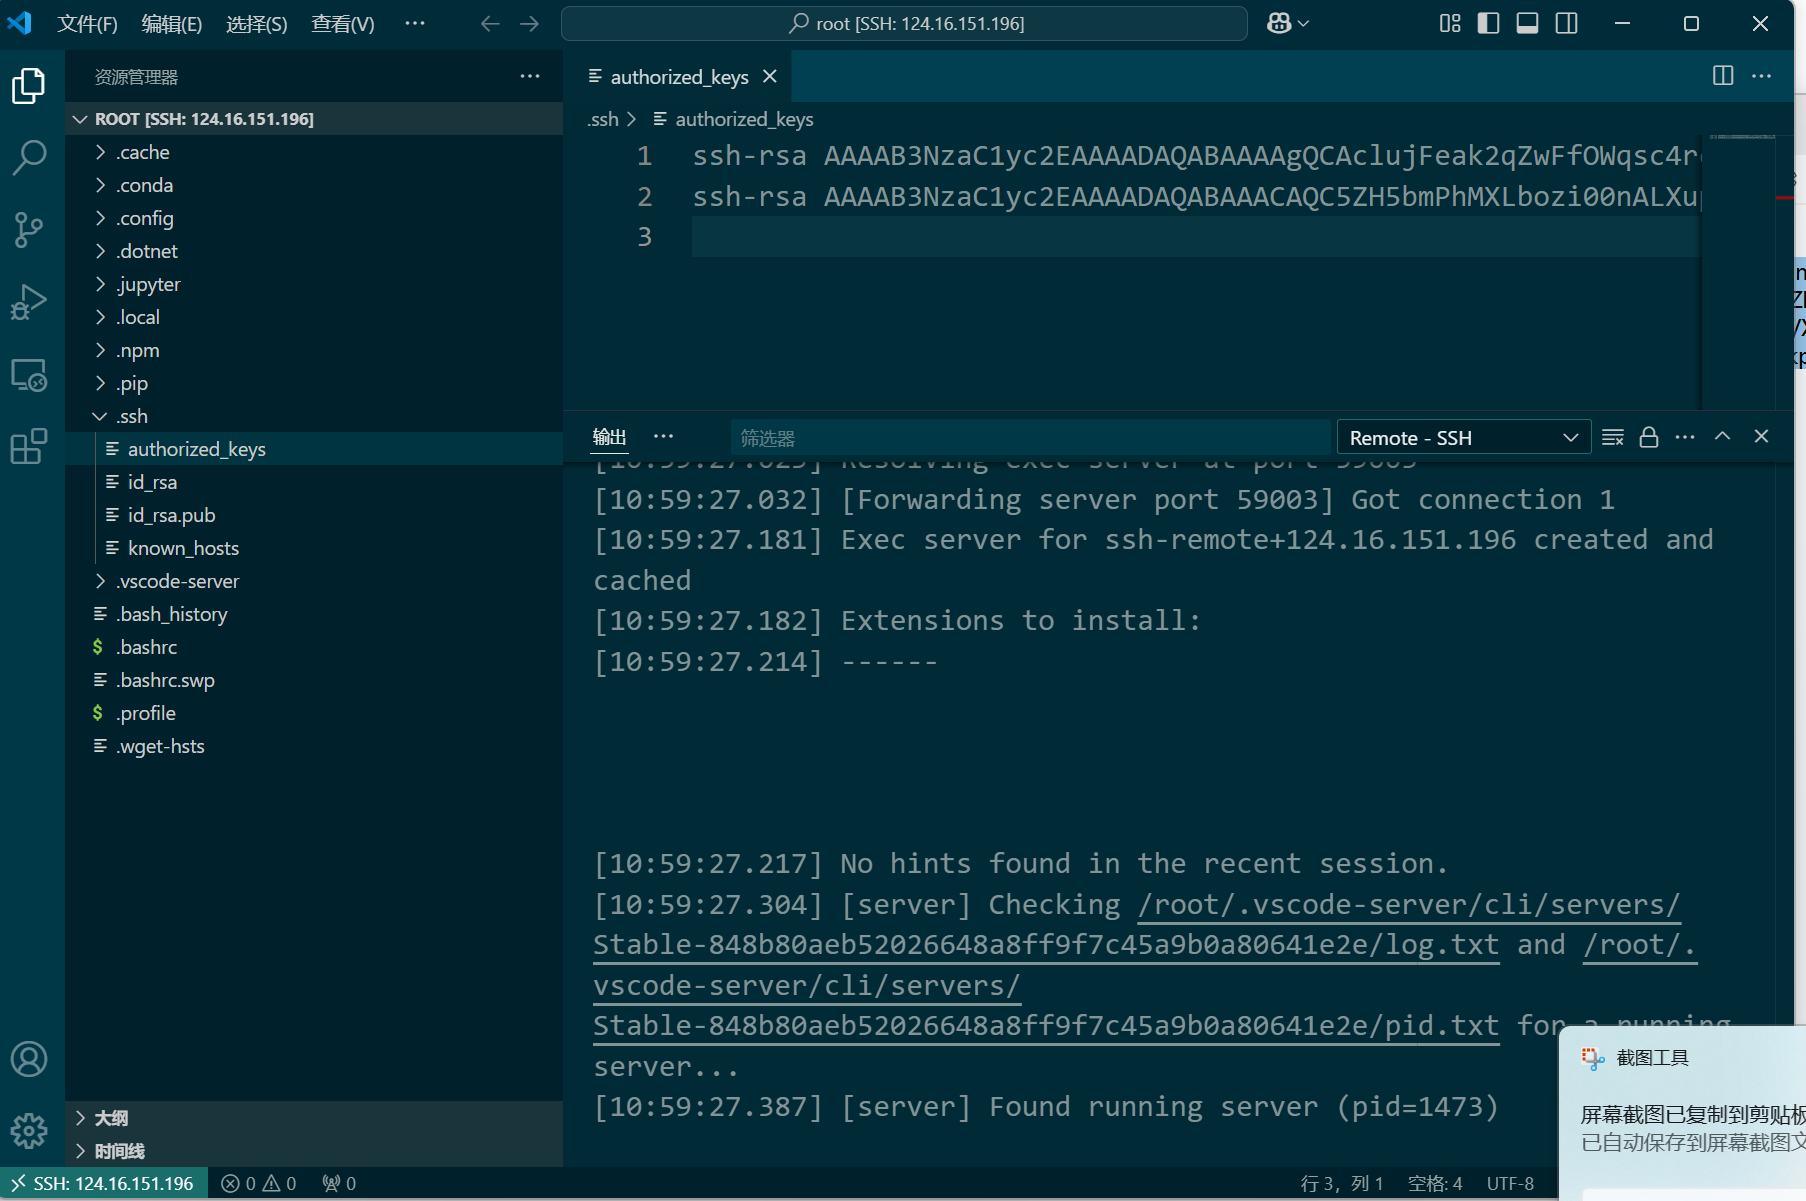This screenshot has width=1806, height=1201.
Task: Clear the output panel
Action: (x=1613, y=437)
